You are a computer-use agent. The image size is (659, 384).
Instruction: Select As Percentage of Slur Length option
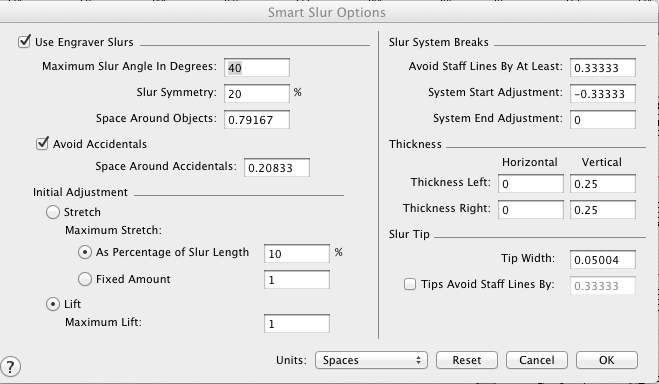[x=85, y=252]
